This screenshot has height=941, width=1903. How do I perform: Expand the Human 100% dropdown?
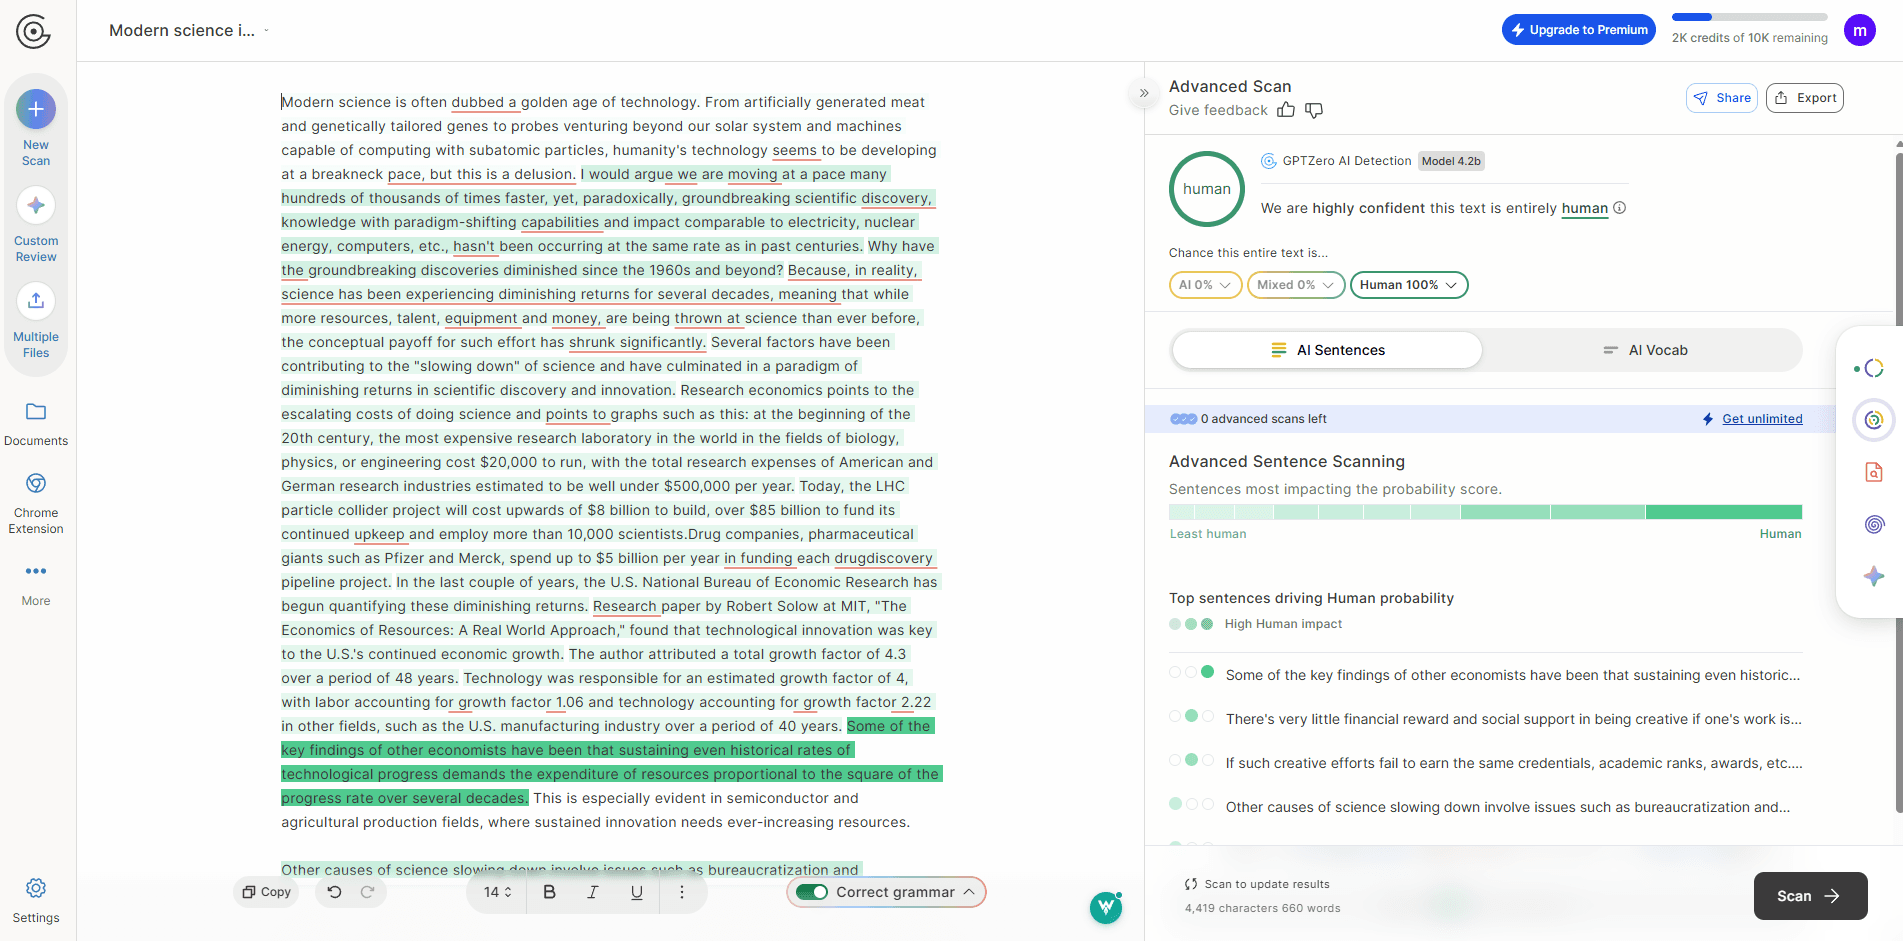[1409, 285]
